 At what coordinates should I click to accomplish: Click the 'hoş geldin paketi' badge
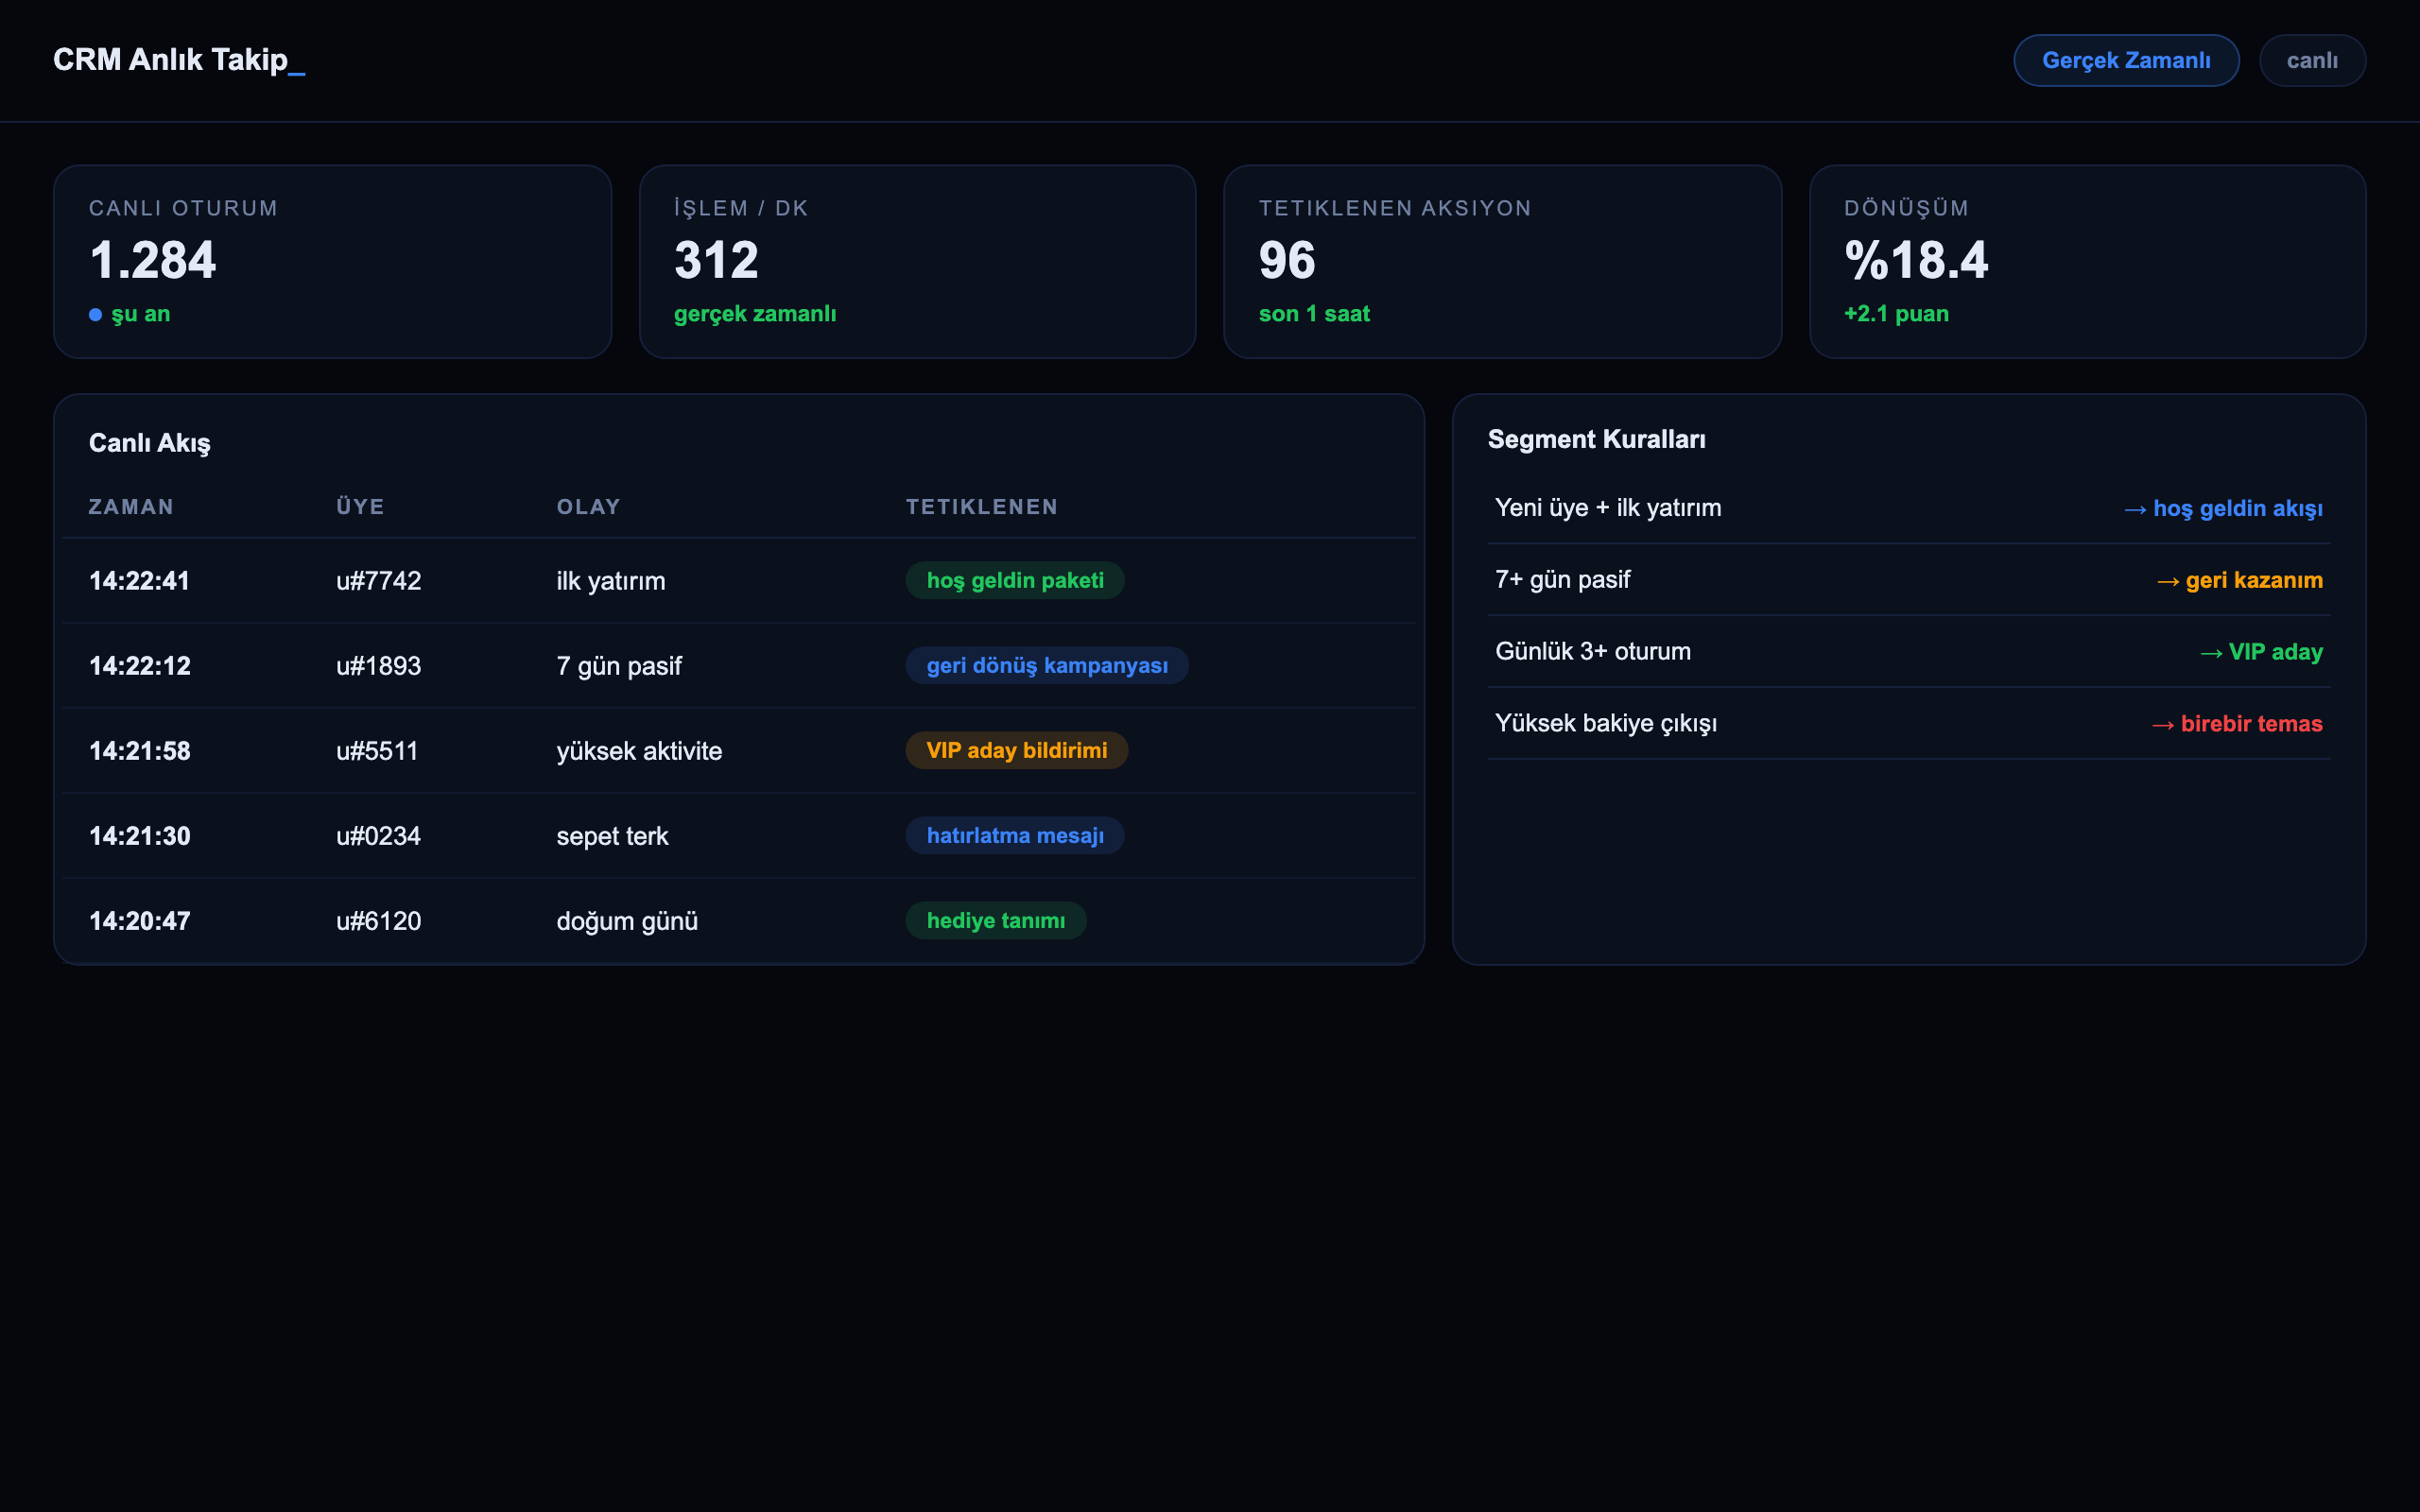(x=1015, y=580)
